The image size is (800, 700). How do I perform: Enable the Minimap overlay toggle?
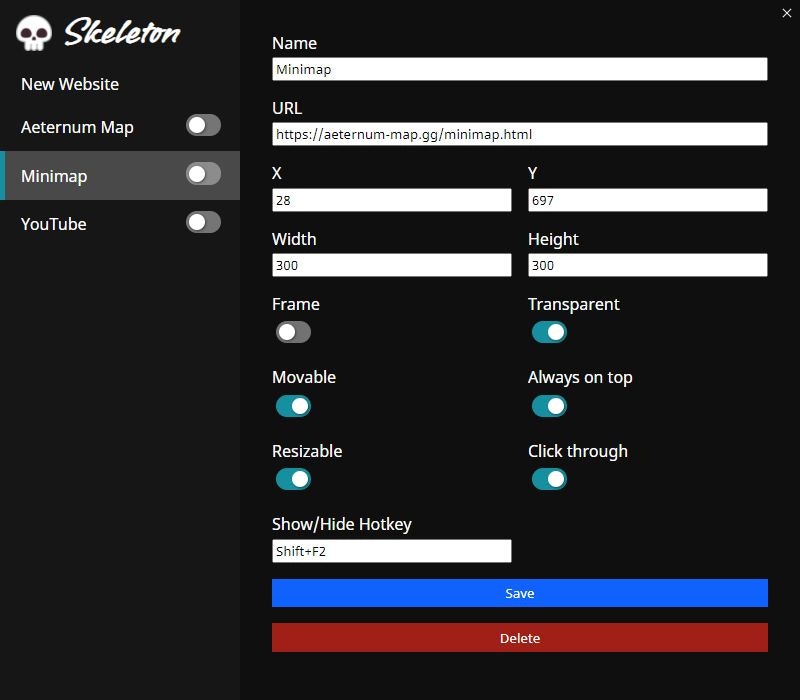(x=201, y=174)
